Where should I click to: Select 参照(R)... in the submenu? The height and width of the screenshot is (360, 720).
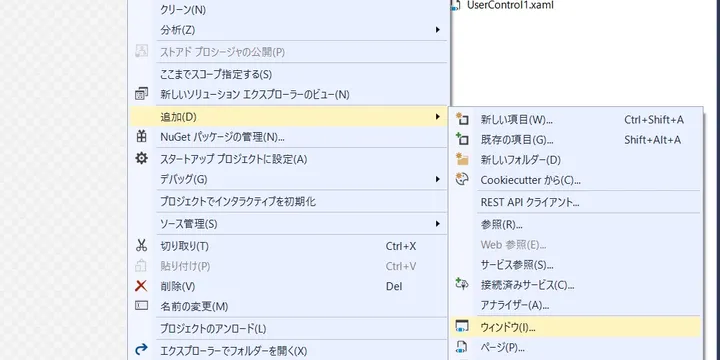point(575,225)
